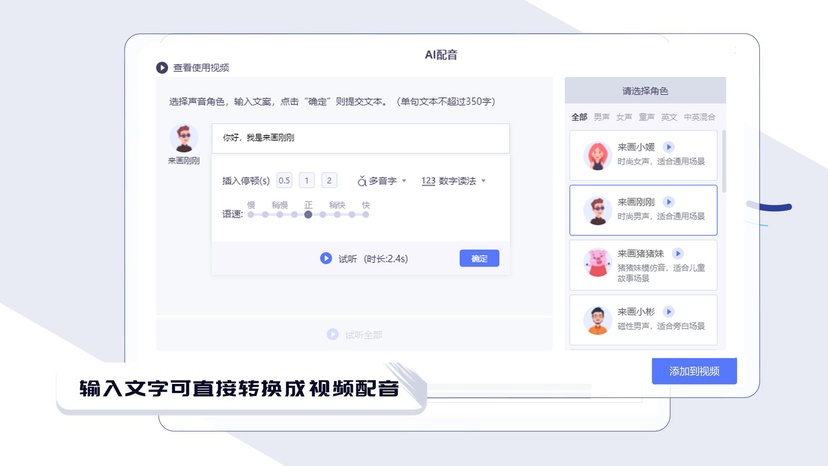Click the 来画刚刚 avatar beside text box
The width and height of the screenshot is (828, 466).
(x=183, y=139)
